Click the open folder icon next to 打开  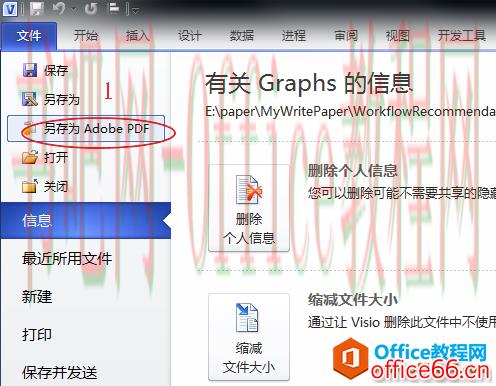[x=30, y=157]
